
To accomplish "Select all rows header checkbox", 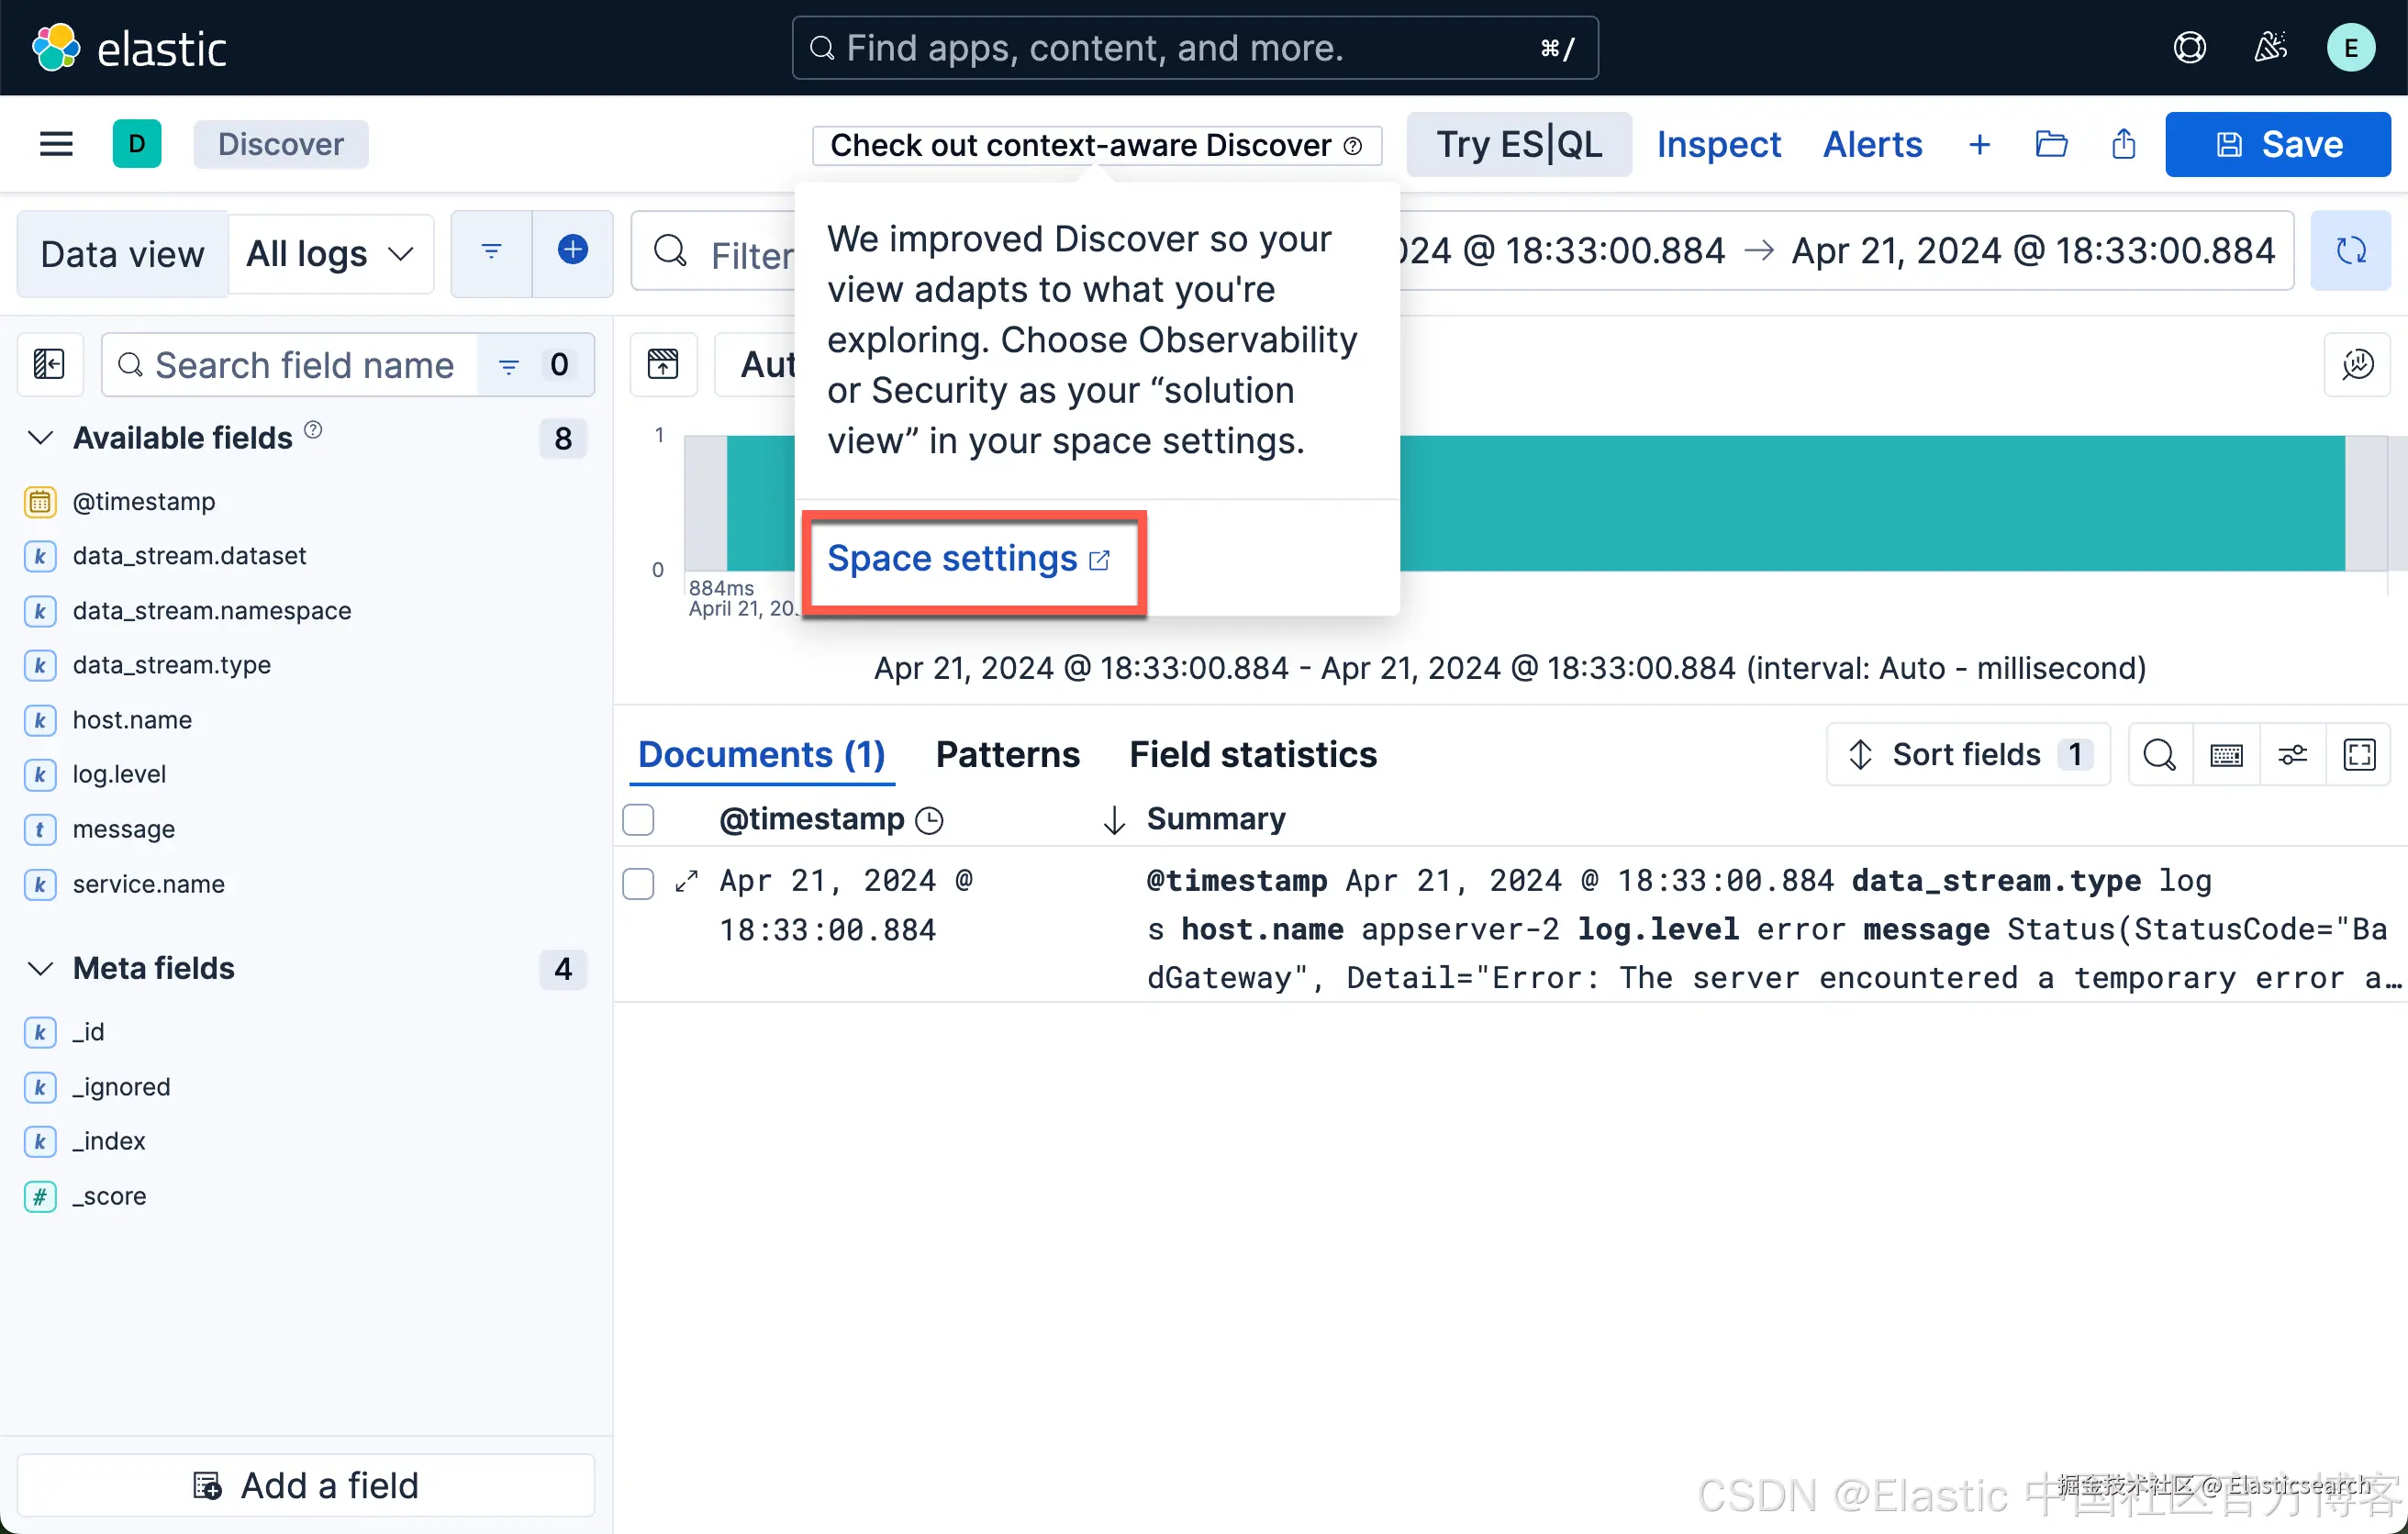I will 638,819.
